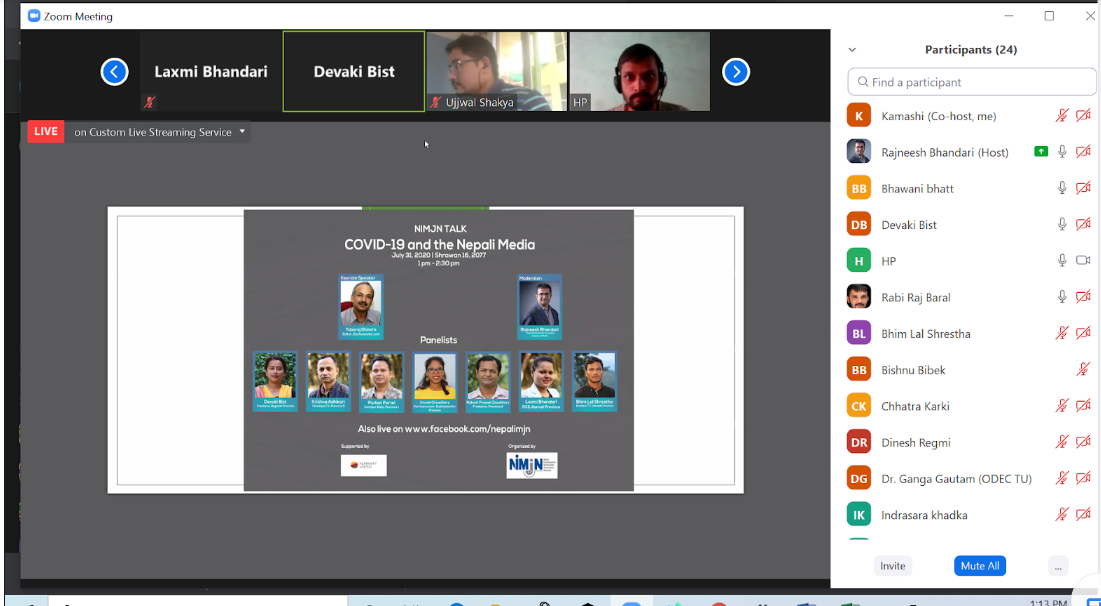Toggle microphone for Bhawani bhatt
1101x606 pixels.
[1063, 188]
